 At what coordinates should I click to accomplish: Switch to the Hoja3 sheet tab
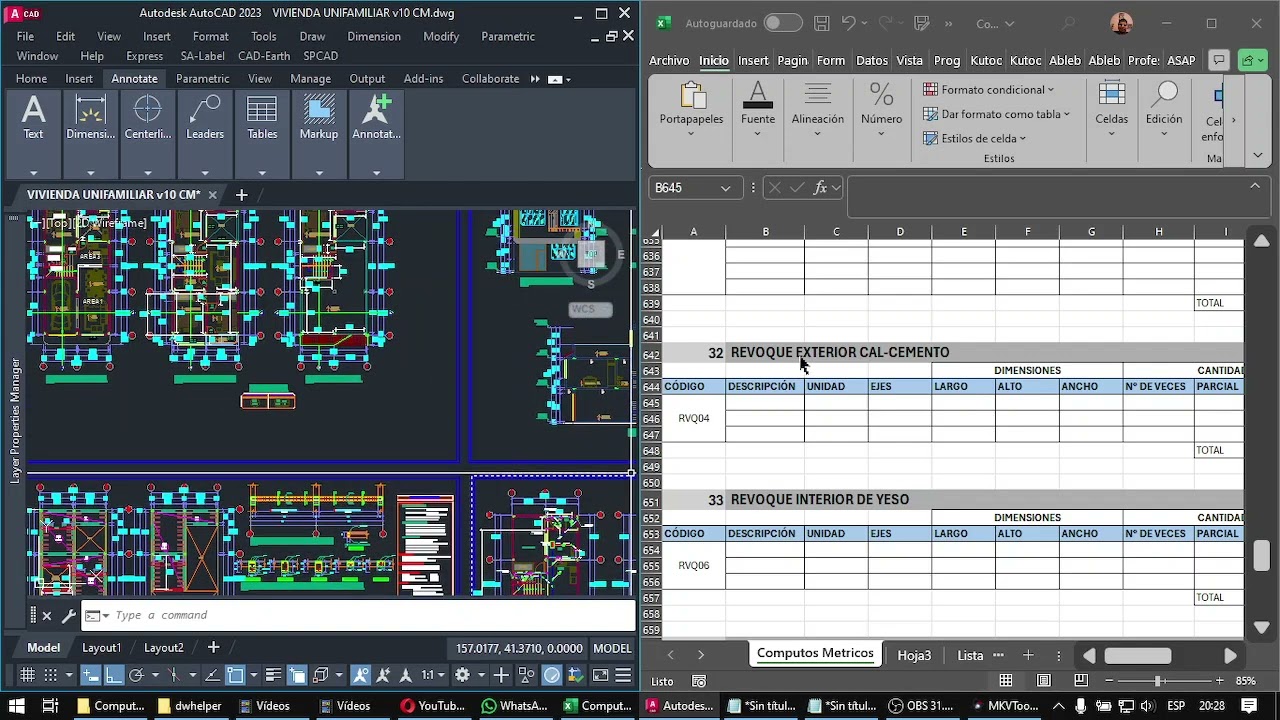coord(914,655)
